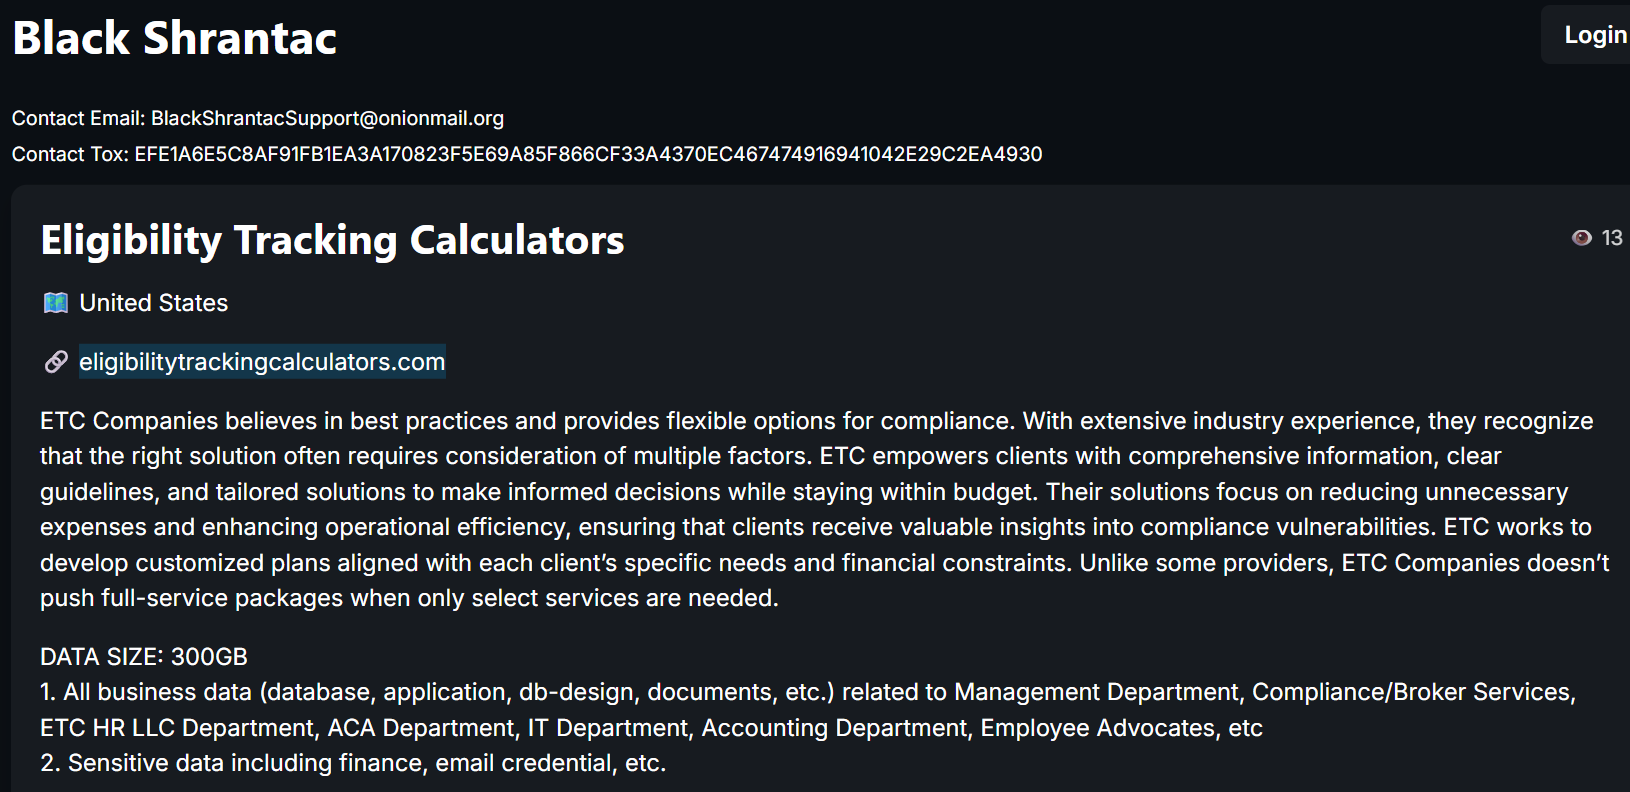Click the BlackShrantacSupport@onionmail.org email address

click(x=327, y=118)
